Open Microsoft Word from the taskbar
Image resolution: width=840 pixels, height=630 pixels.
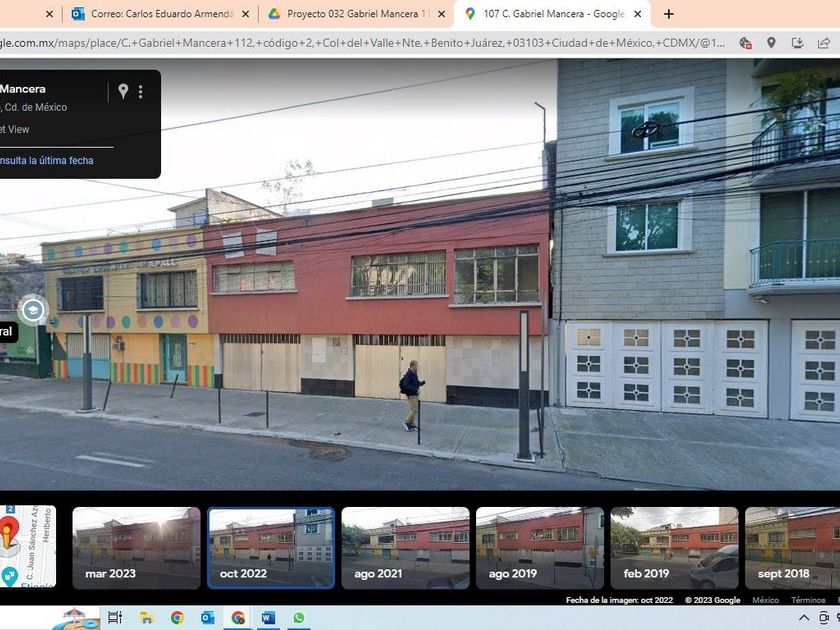click(268, 618)
